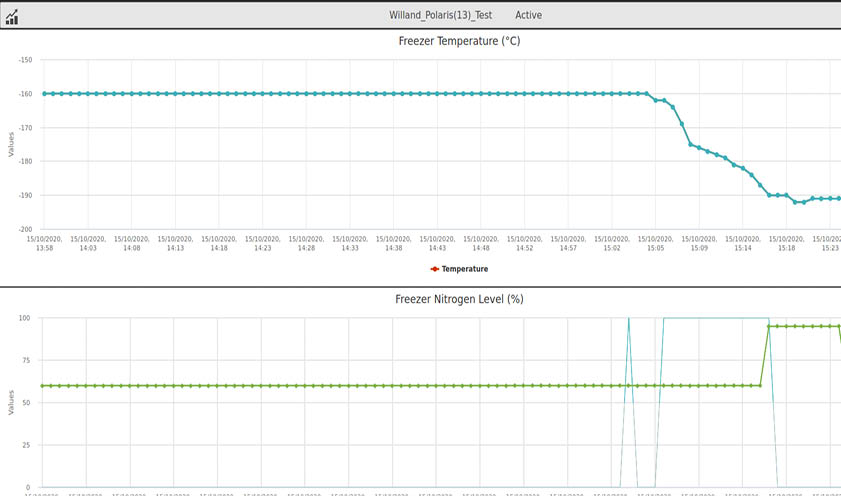Click the red Temperature legend marker

(434, 269)
